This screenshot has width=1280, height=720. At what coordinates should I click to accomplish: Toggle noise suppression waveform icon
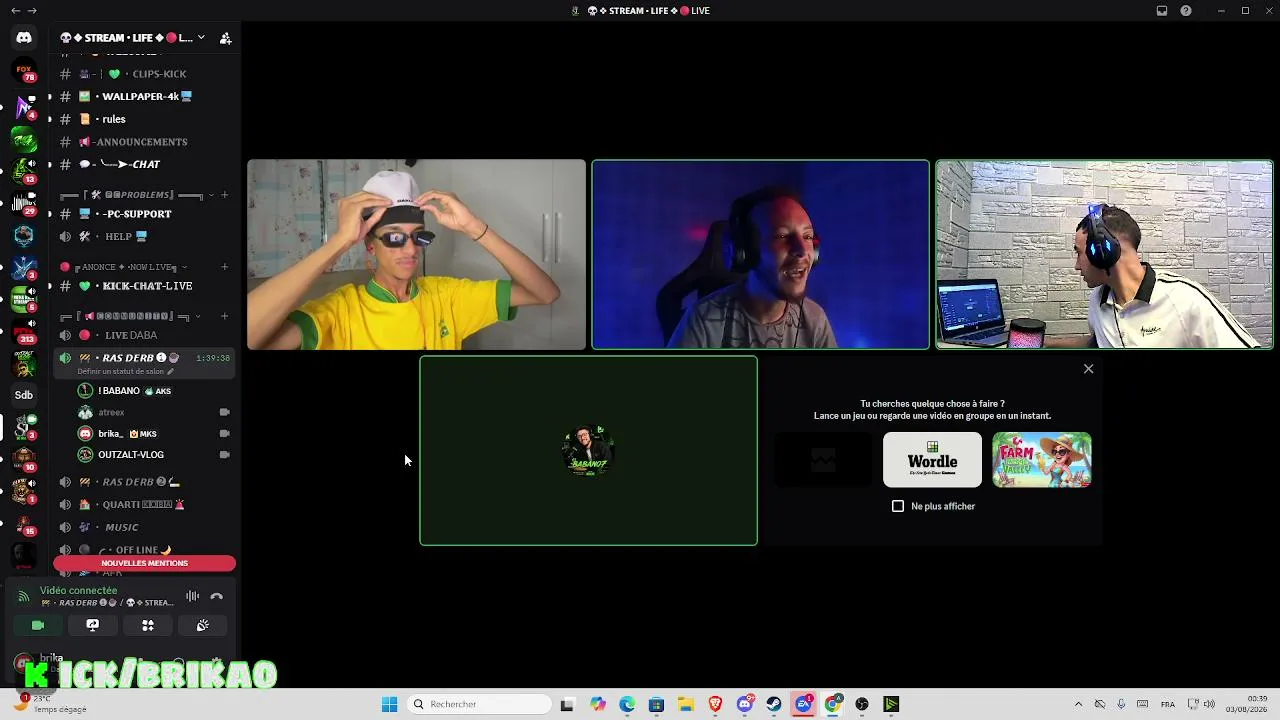pos(192,596)
